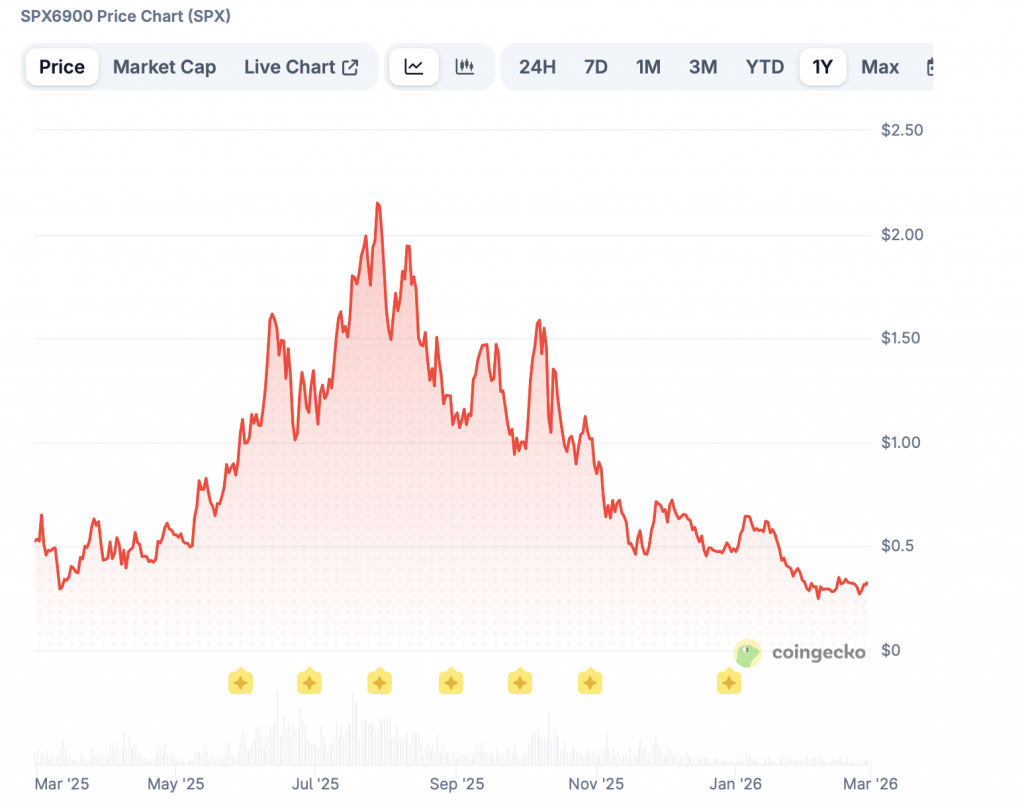
Task: Enable the YTD time range
Action: coord(764,66)
